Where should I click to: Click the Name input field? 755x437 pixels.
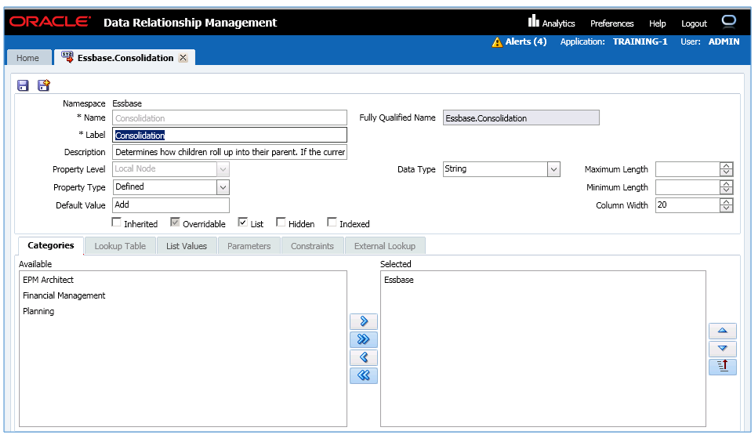pyautogui.click(x=230, y=118)
